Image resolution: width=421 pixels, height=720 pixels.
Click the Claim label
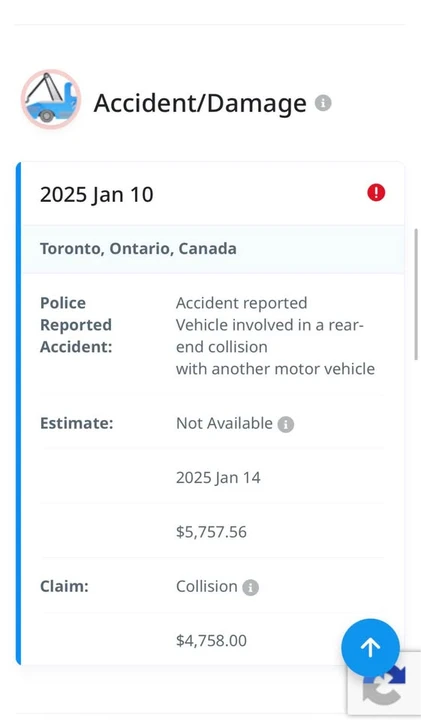64,586
